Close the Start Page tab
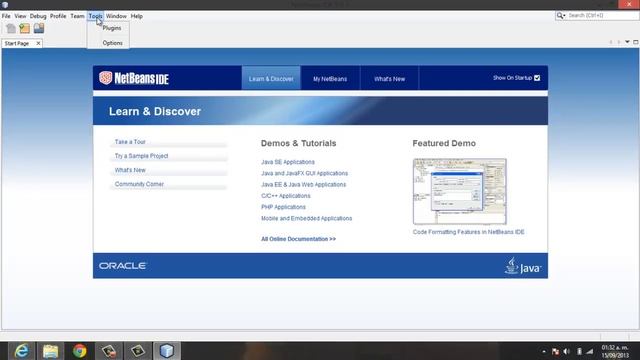This screenshot has height=360, width=640. coord(38,43)
